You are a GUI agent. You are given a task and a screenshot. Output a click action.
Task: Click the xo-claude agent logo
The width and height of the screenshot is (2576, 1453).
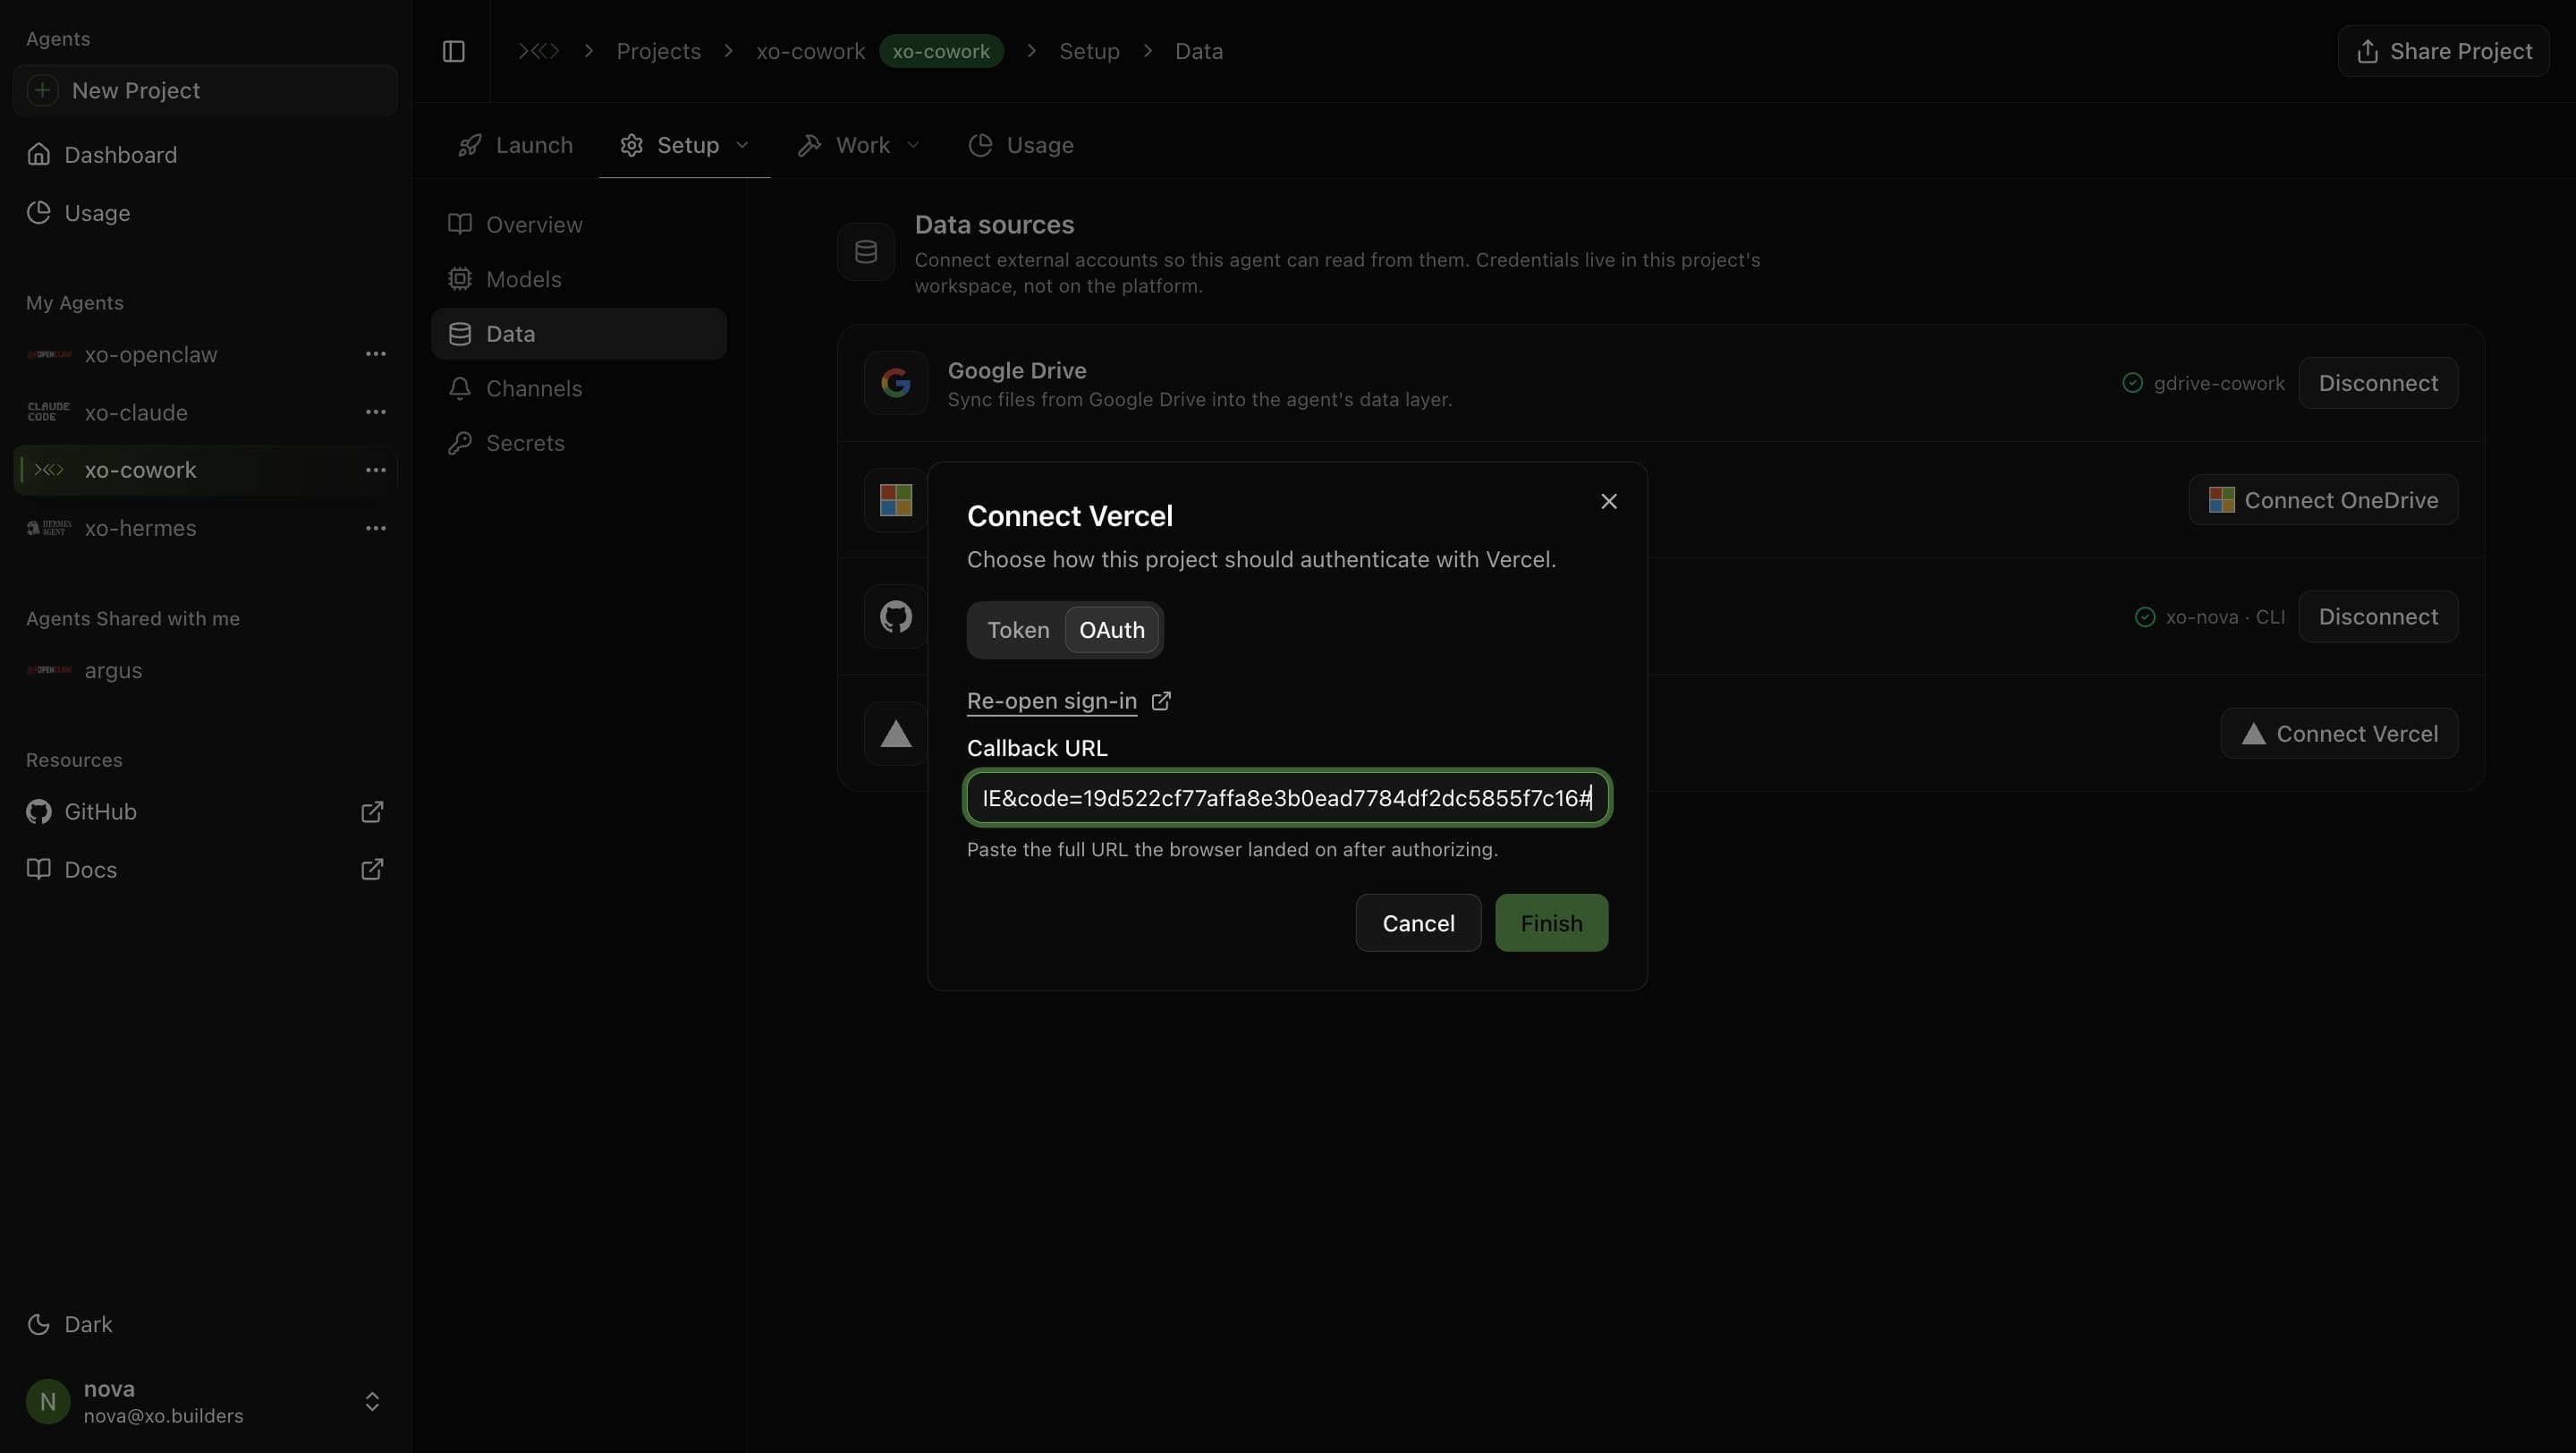coord(49,412)
